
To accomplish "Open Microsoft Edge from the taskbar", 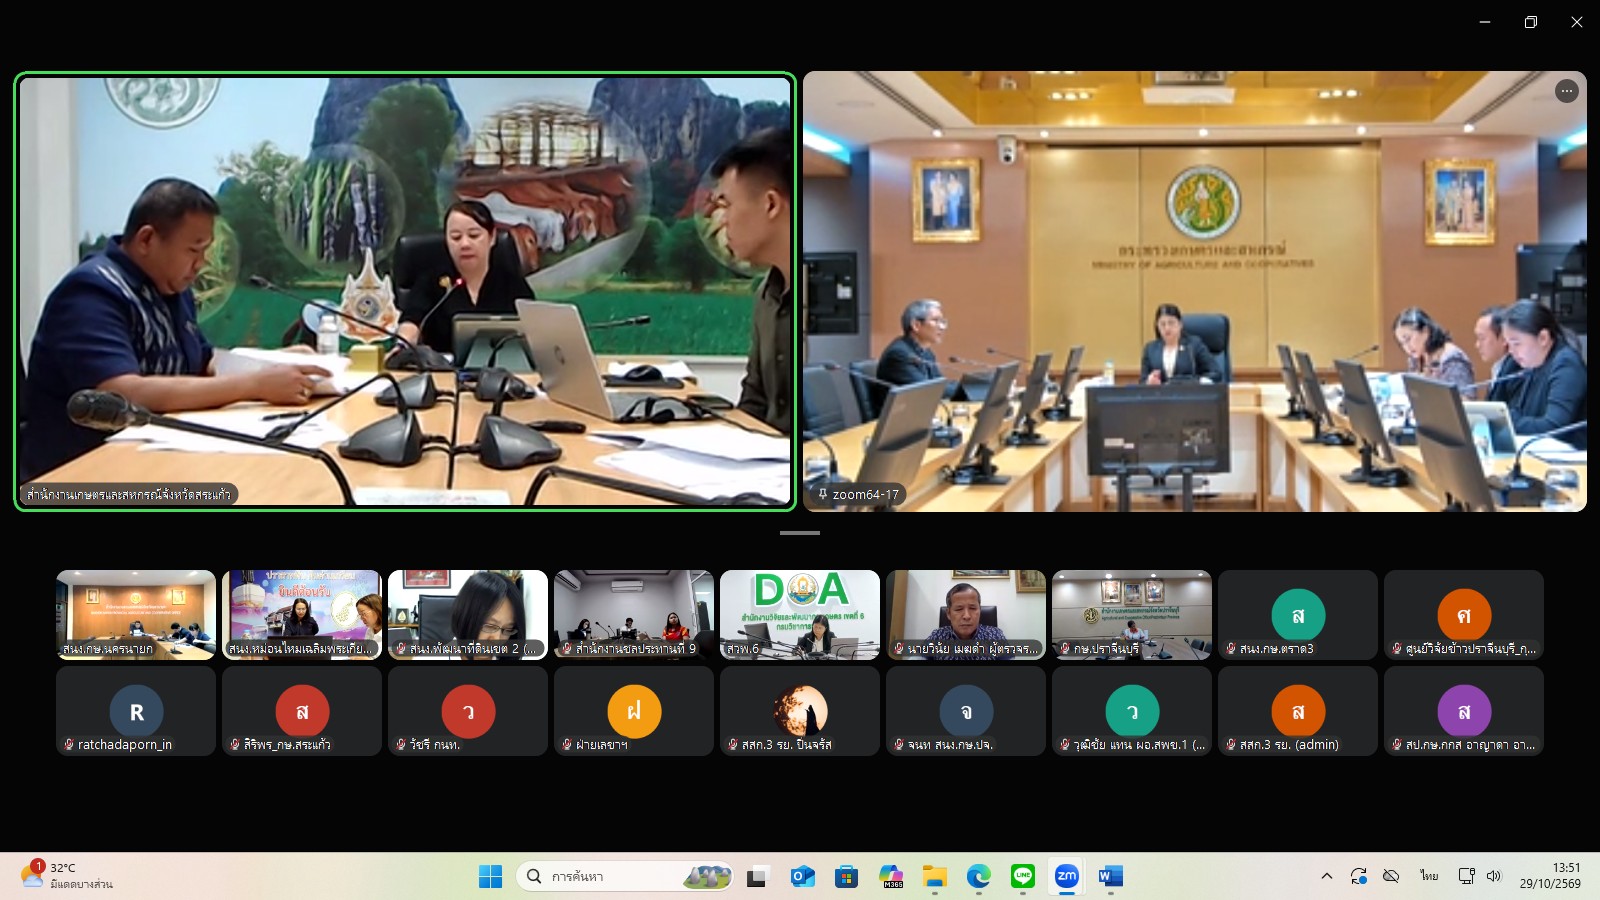I will [x=979, y=876].
